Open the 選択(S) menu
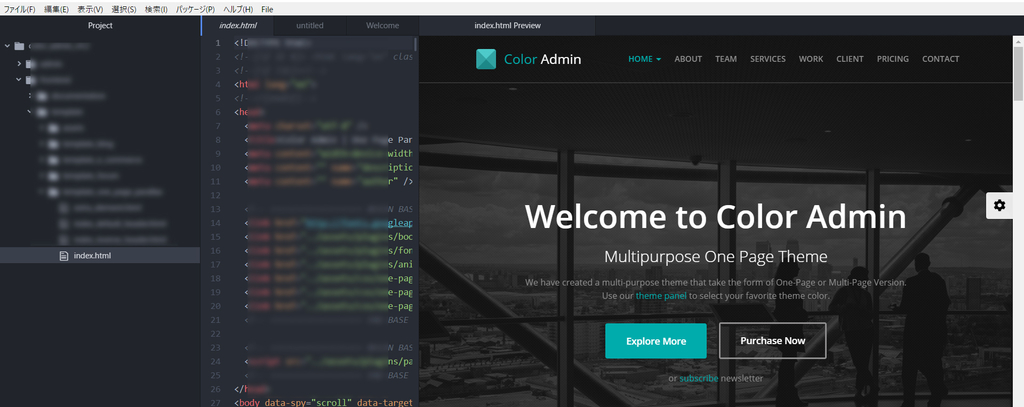Image resolution: width=1024 pixels, height=407 pixels. pyautogui.click(x=124, y=9)
